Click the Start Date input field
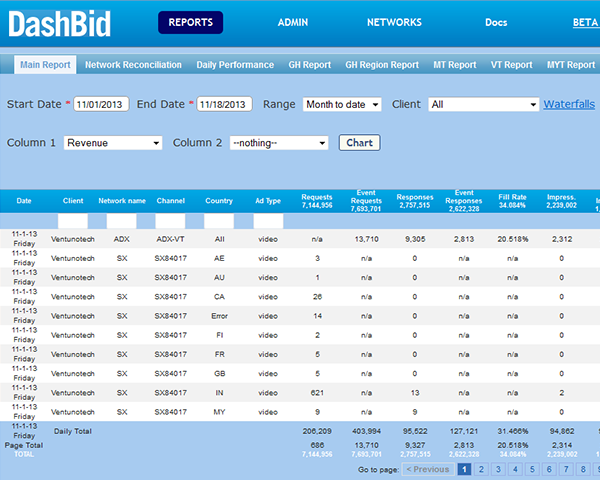This screenshot has width=600, height=480. [101, 104]
